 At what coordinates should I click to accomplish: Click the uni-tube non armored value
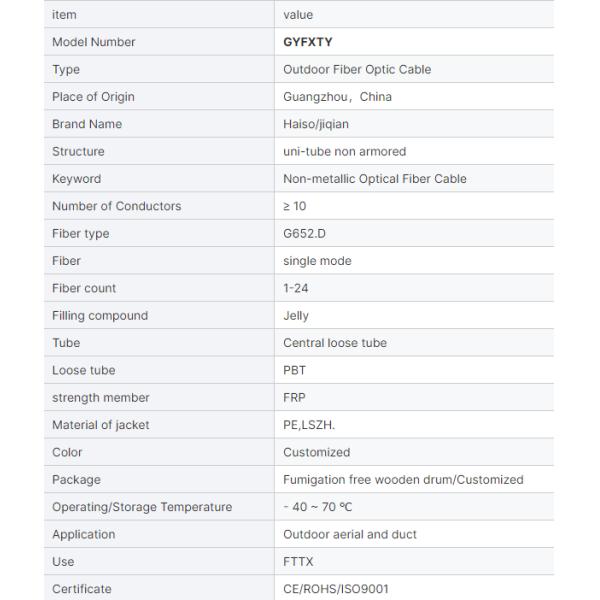pyautogui.click(x=344, y=152)
